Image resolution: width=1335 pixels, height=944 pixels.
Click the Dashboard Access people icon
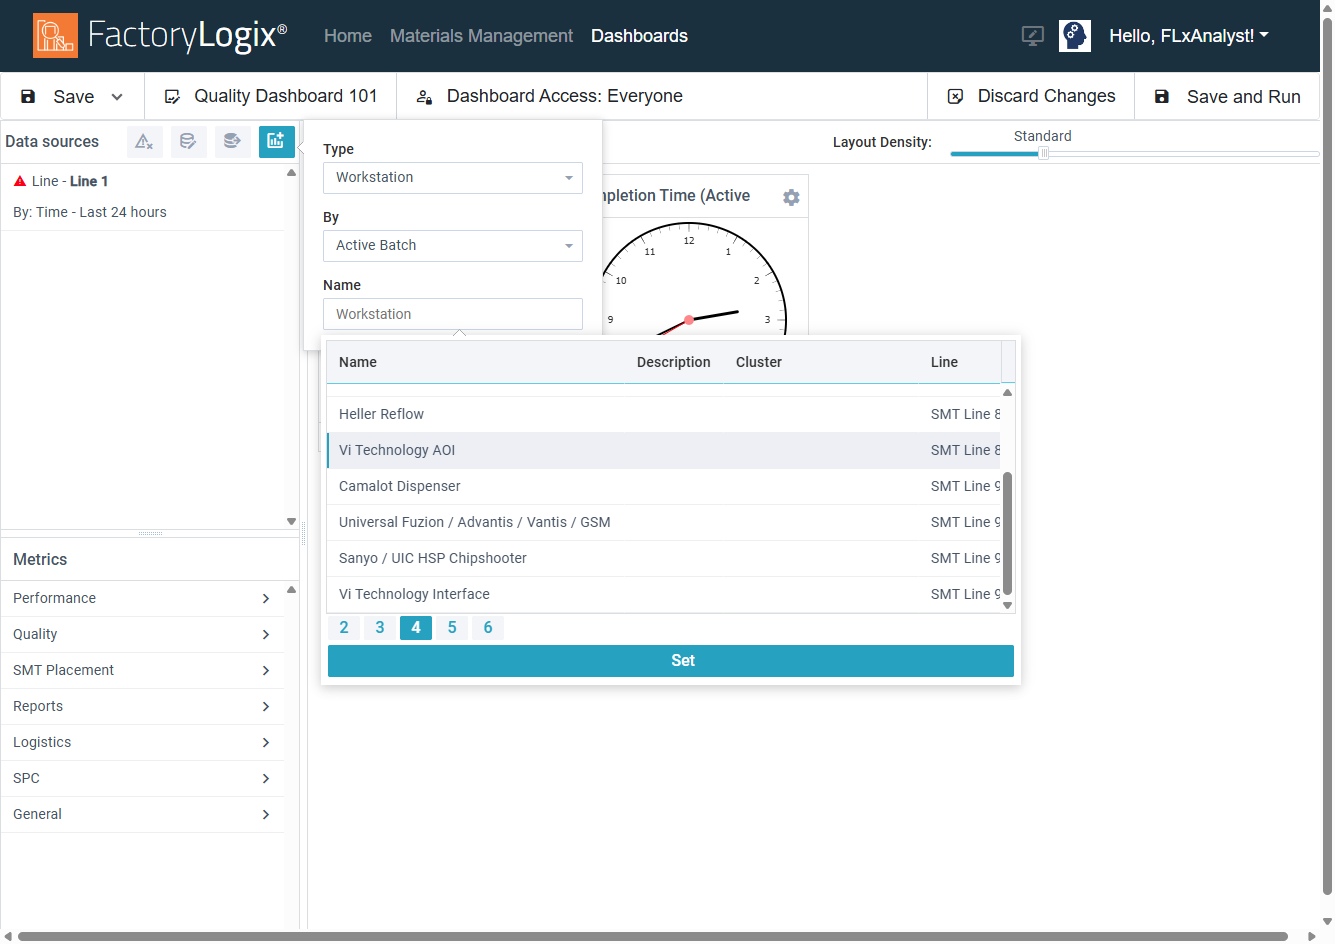(x=424, y=97)
